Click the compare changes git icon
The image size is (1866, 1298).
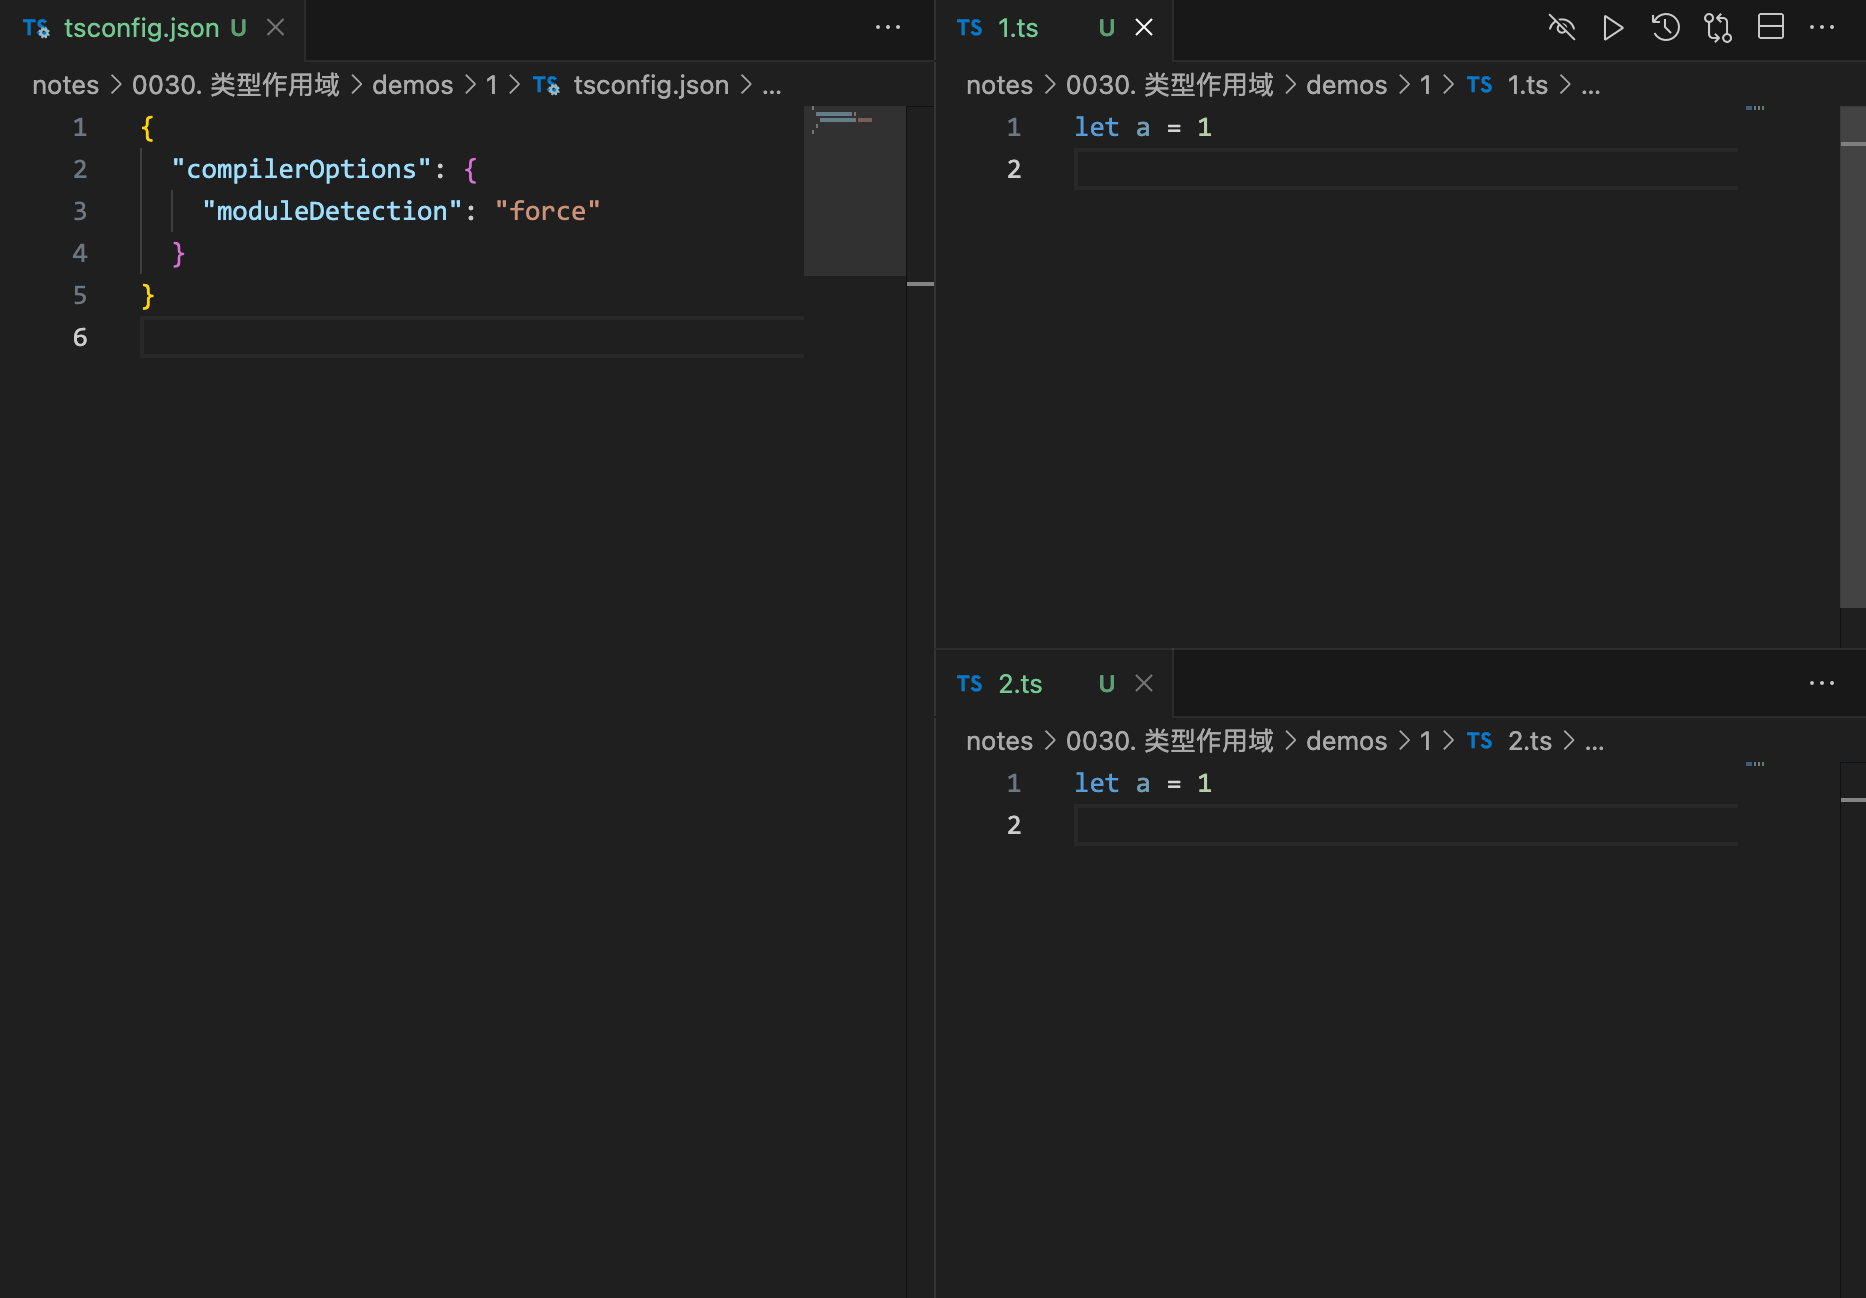tap(1718, 28)
